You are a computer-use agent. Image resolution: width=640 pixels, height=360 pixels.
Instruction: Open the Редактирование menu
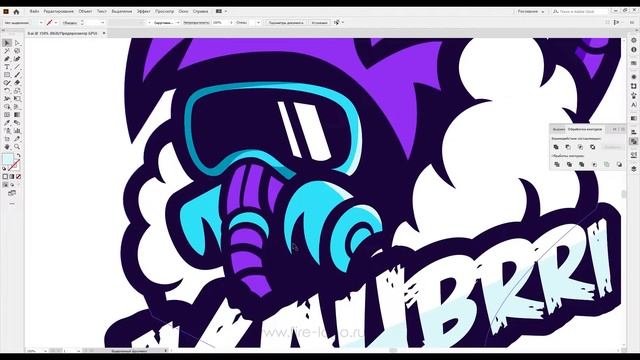59,11
